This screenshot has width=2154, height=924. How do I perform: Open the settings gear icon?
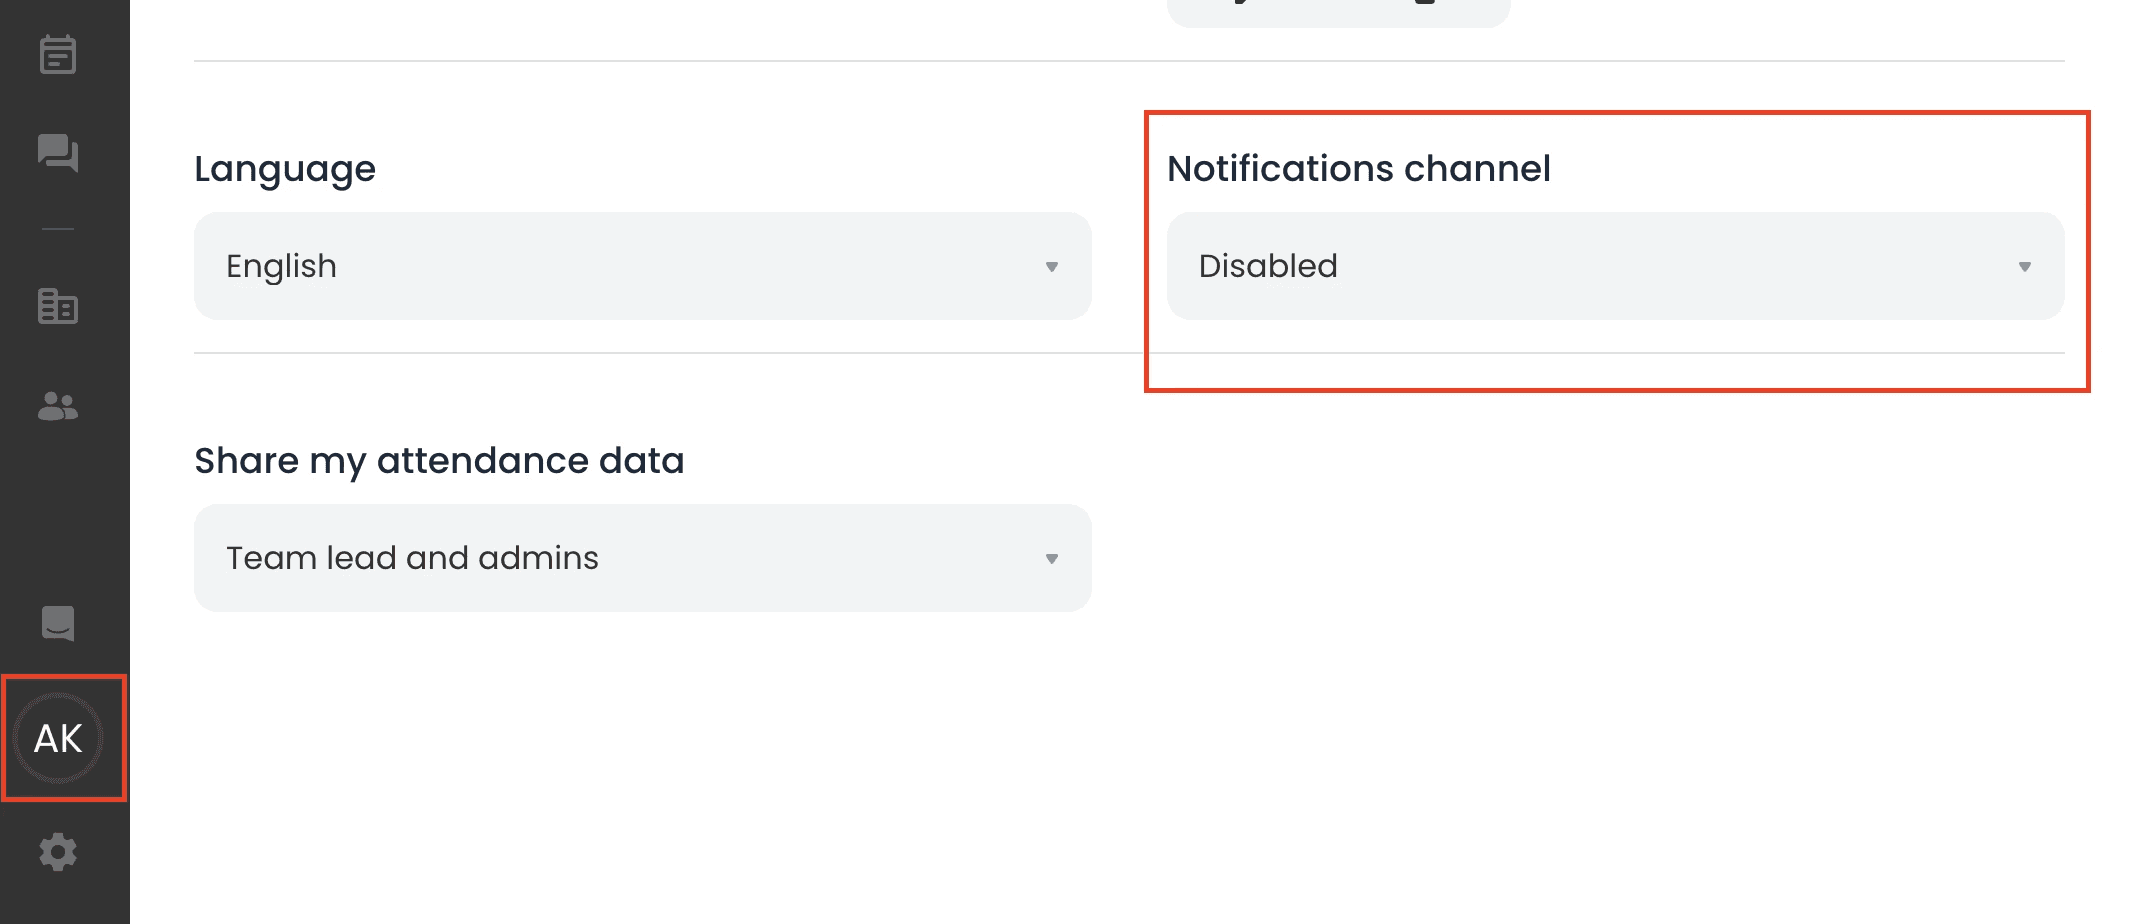click(x=58, y=852)
